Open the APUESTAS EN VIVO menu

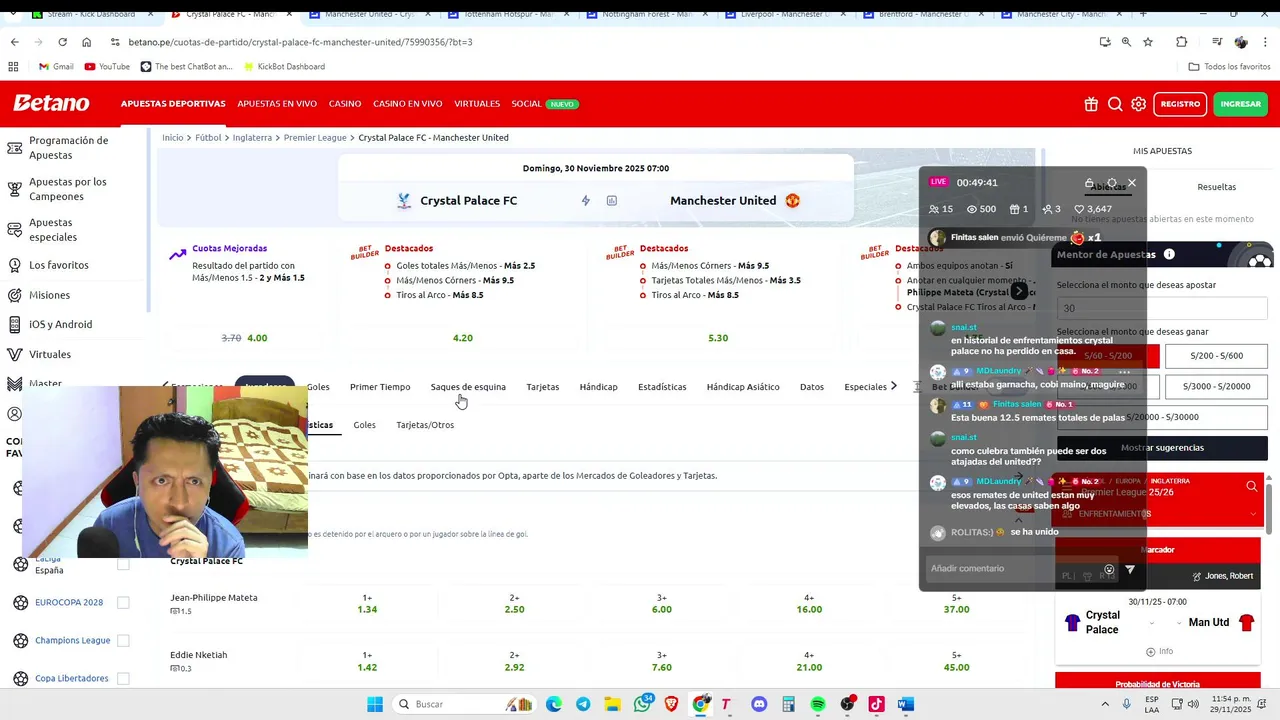(277, 104)
